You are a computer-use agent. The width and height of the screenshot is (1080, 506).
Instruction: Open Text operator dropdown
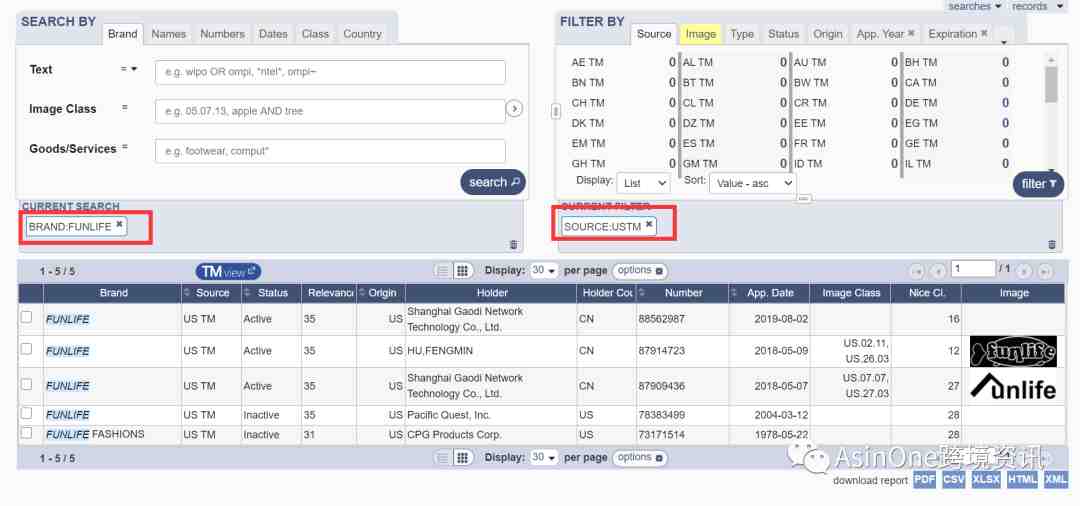click(129, 69)
